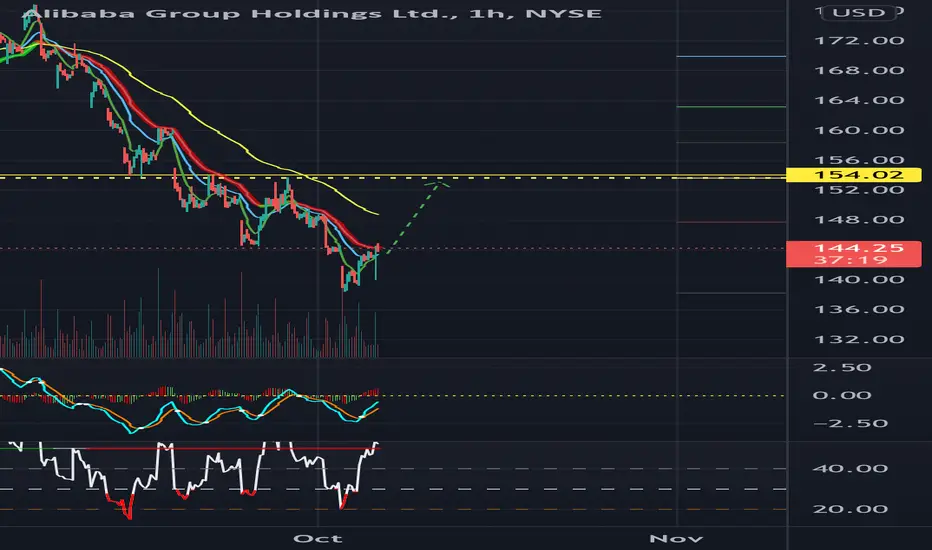The image size is (932, 550).
Task: Click the 172.00 price axis value
Action: 859,40
